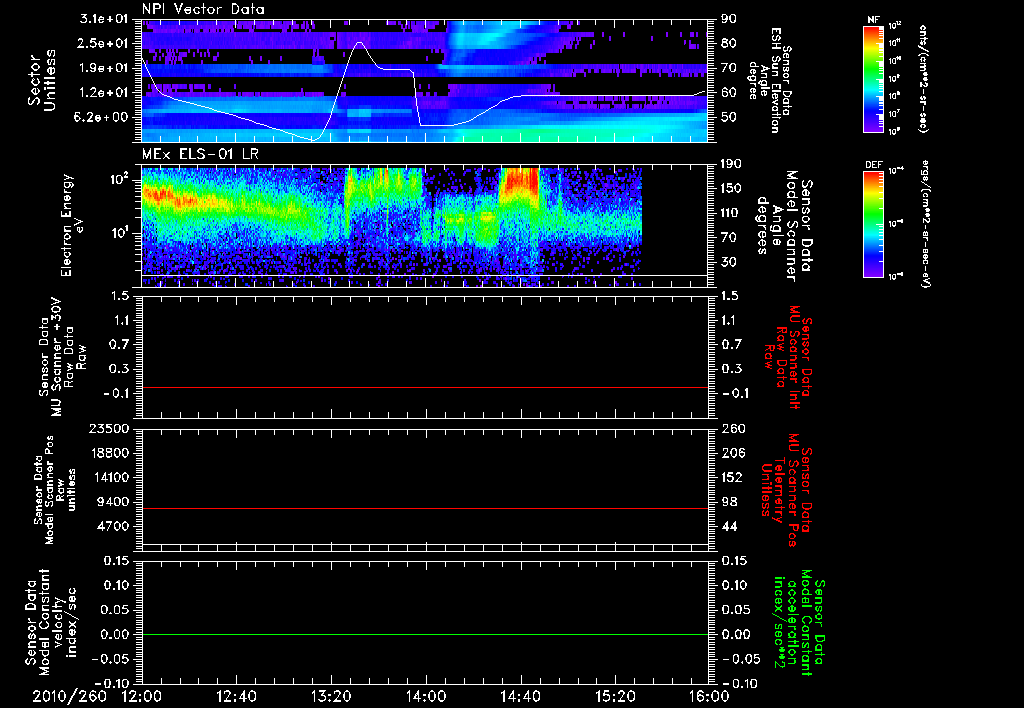The width and height of the screenshot is (1024, 708).
Task: Click the 'Sector Unitless' axis label
Action: point(42,80)
